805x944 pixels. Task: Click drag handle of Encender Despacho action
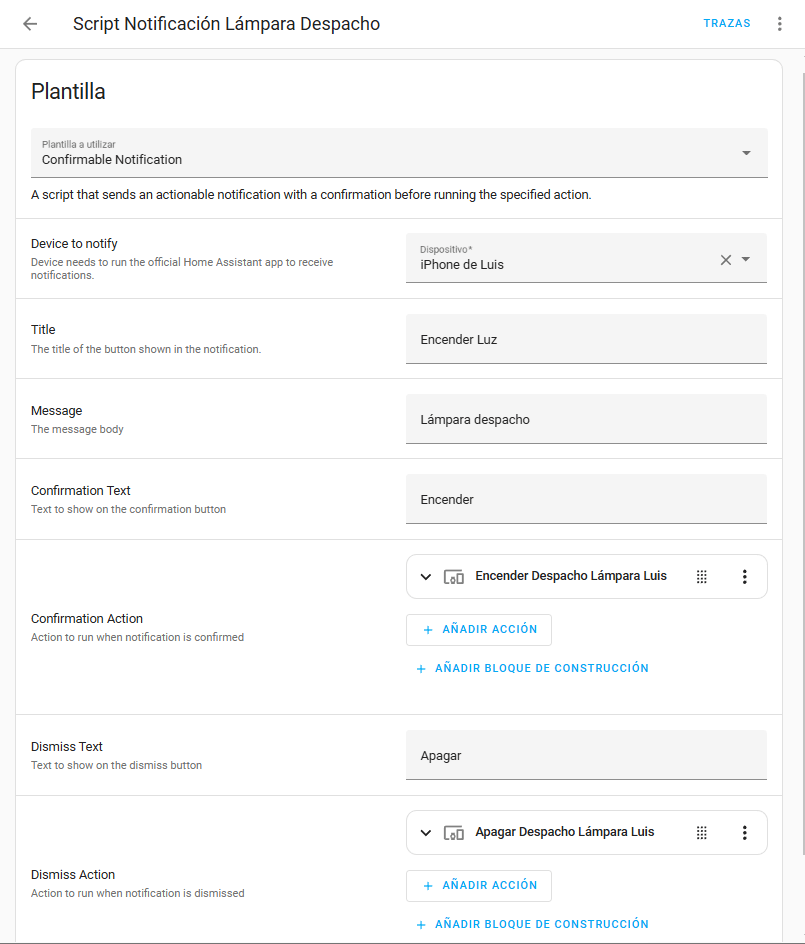pyautogui.click(x=702, y=576)
